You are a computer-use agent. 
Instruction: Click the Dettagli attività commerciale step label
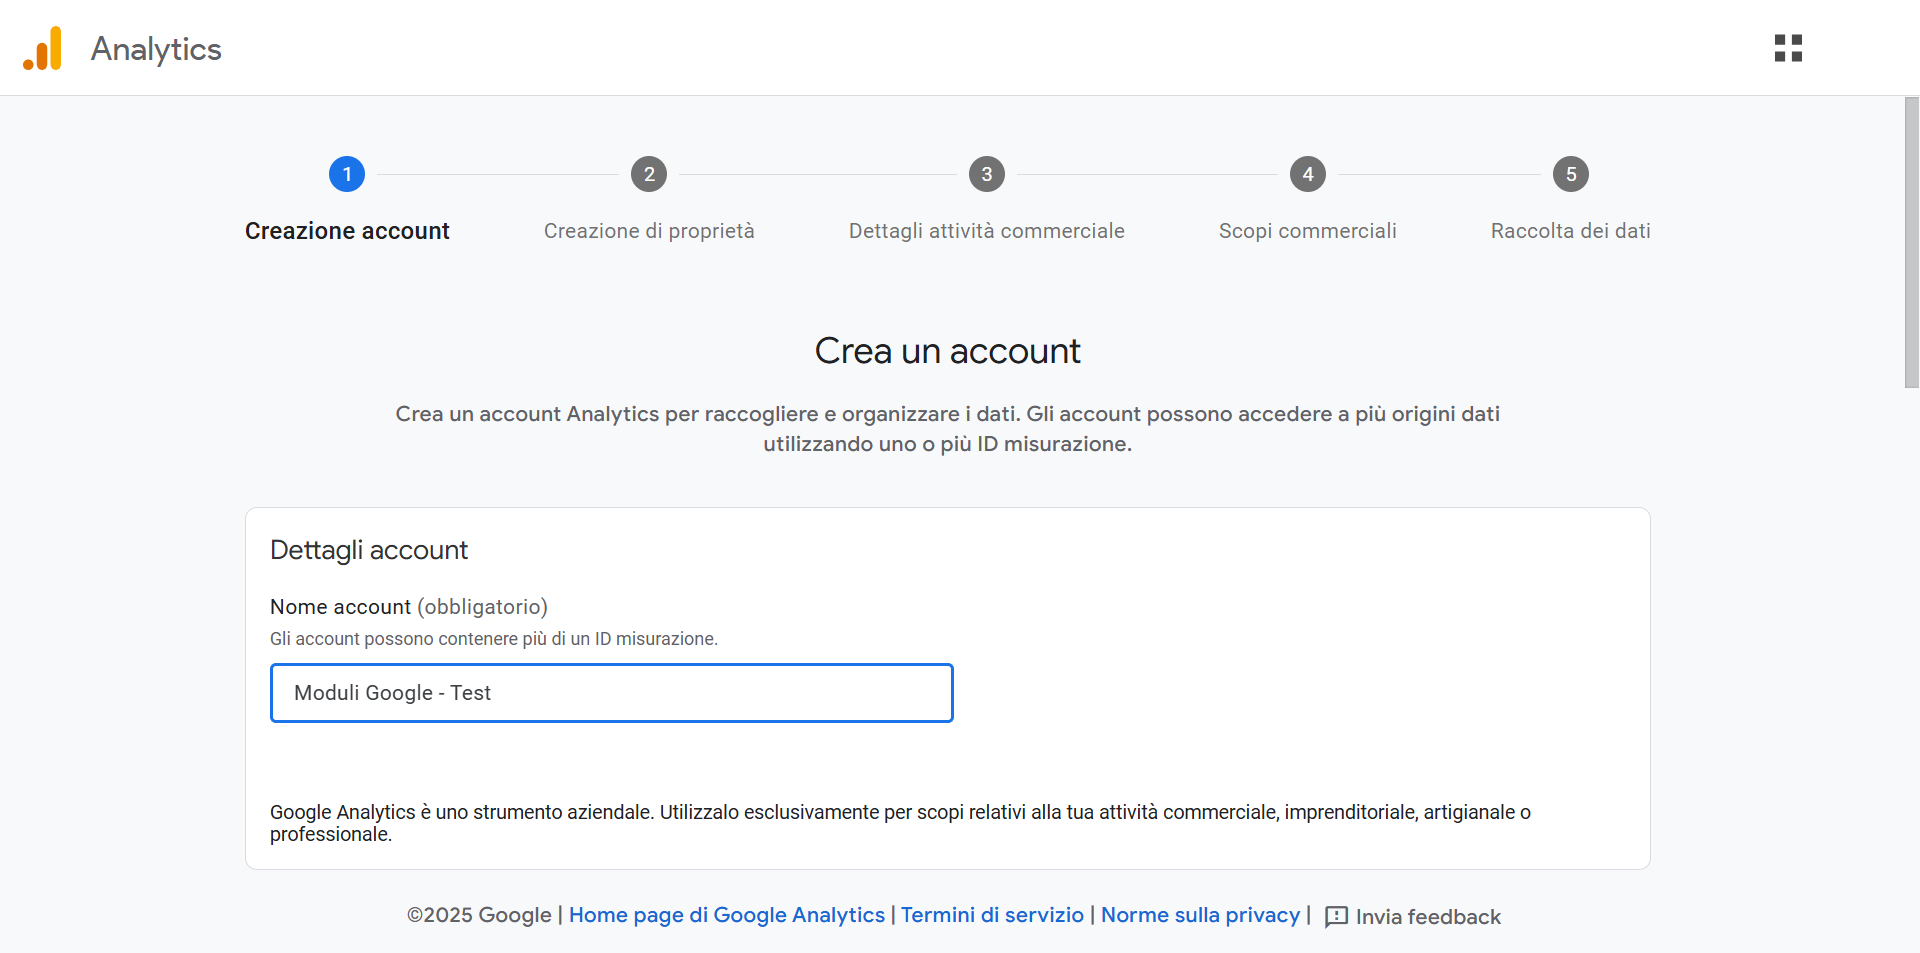(987, 231)
